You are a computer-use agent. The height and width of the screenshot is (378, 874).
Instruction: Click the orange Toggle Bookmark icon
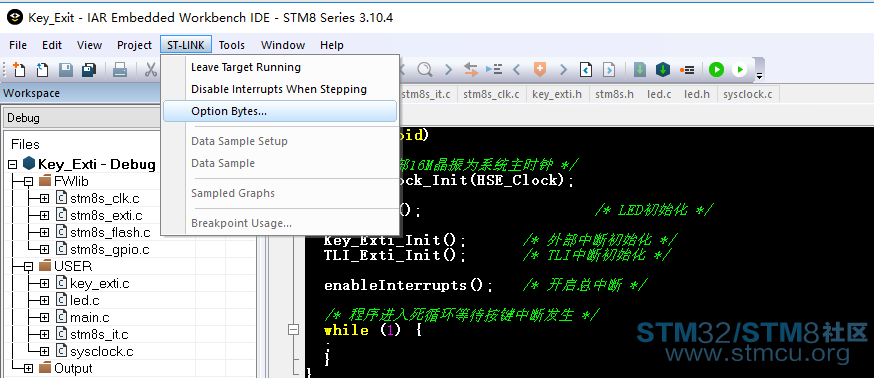[x=540, y=70]
